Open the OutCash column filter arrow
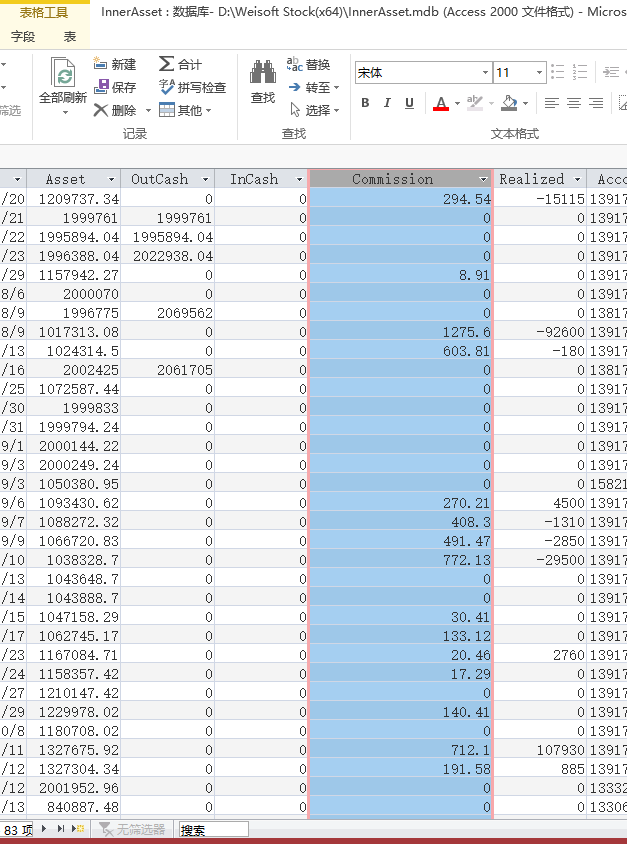Image resolution: width=627 pixels, height=844 pixels. pyautogui.click(x=205, y=179)
